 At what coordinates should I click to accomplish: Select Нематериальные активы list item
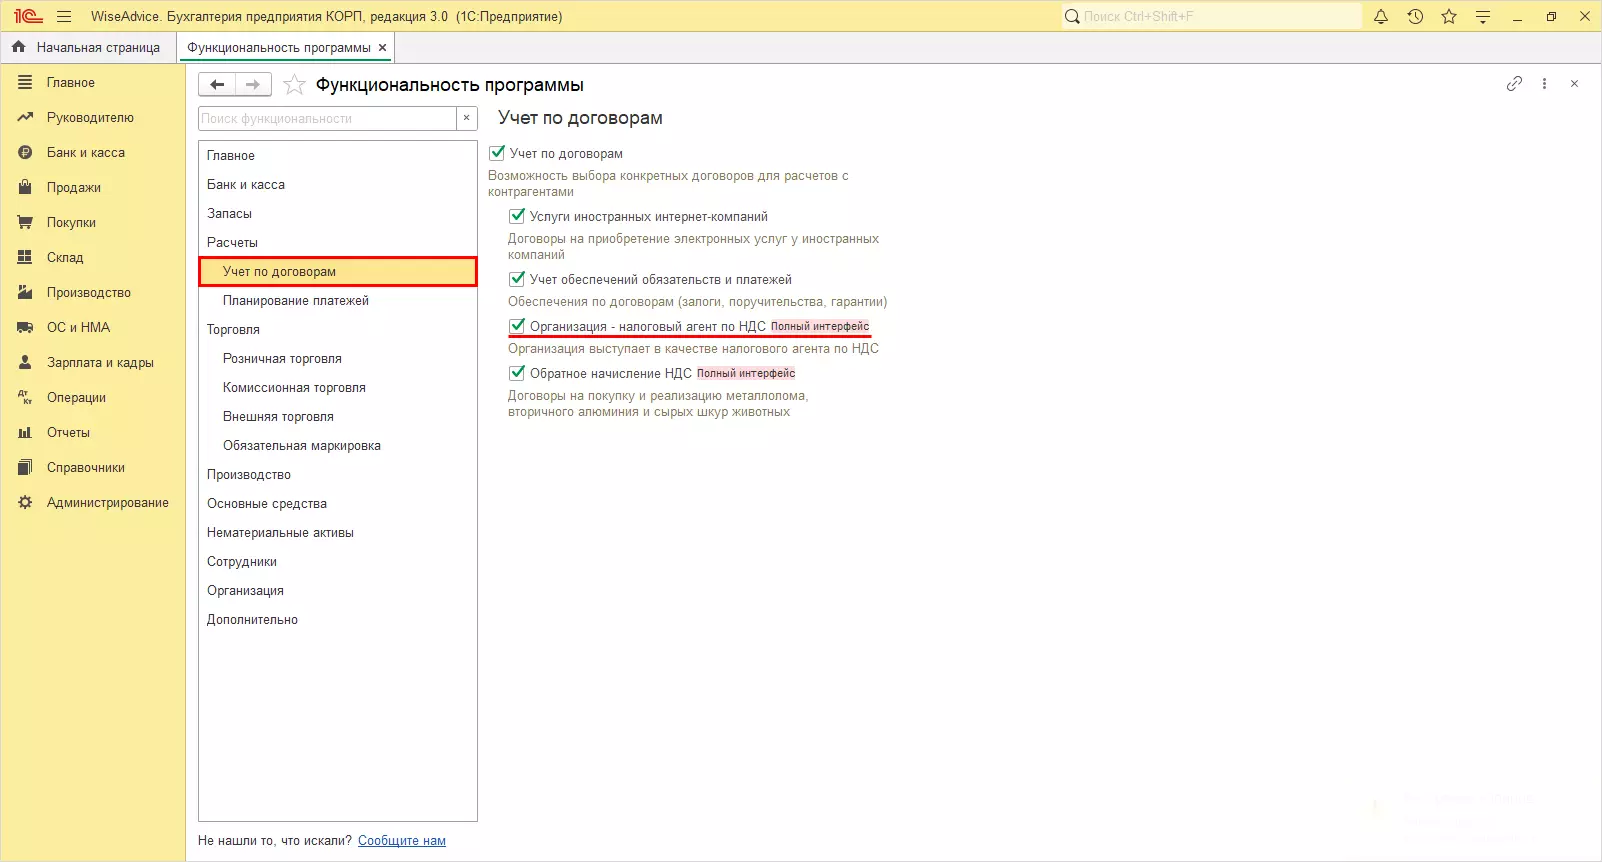(338, 533)
